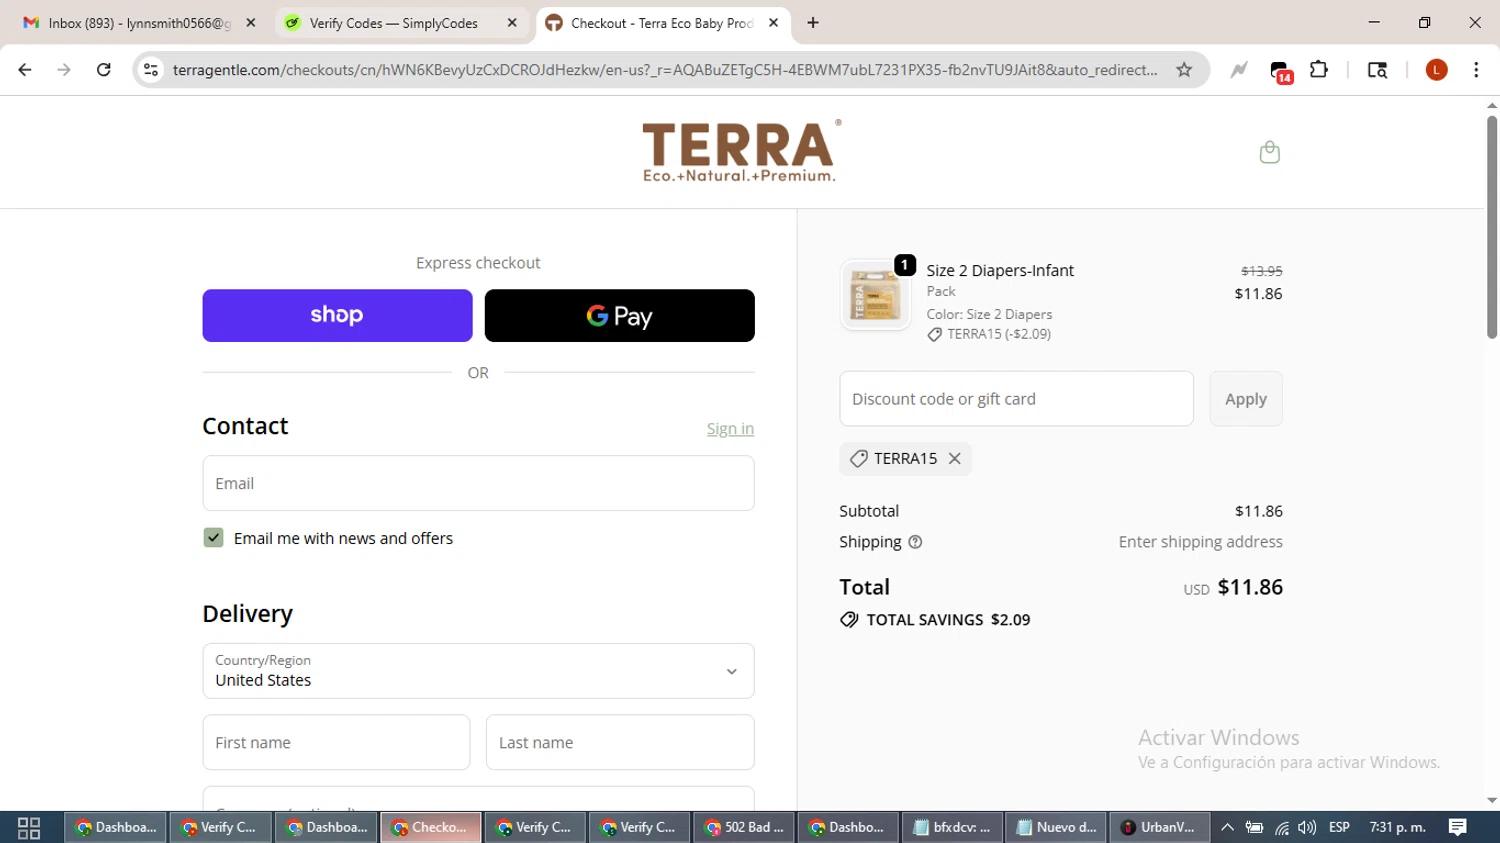Open the Nuevo d... taskbar window
The image size is (1500, 843).
(x=1056, y=827)
